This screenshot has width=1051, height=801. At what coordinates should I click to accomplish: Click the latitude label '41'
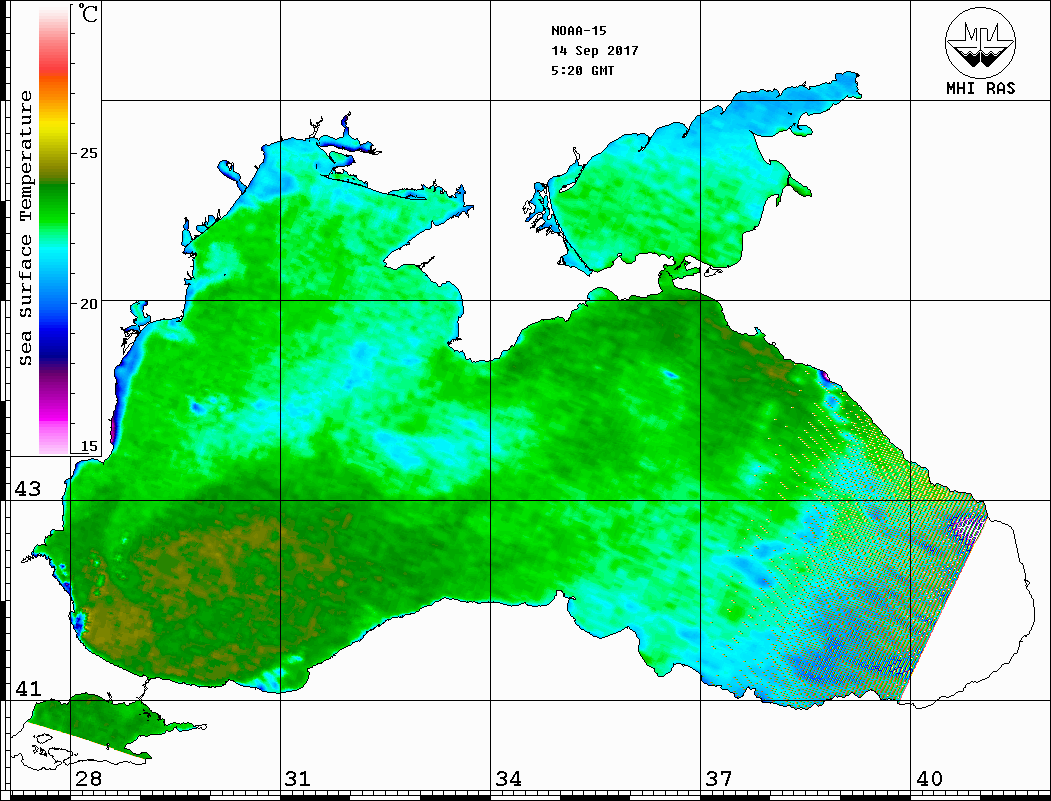(x=27, y=688)
